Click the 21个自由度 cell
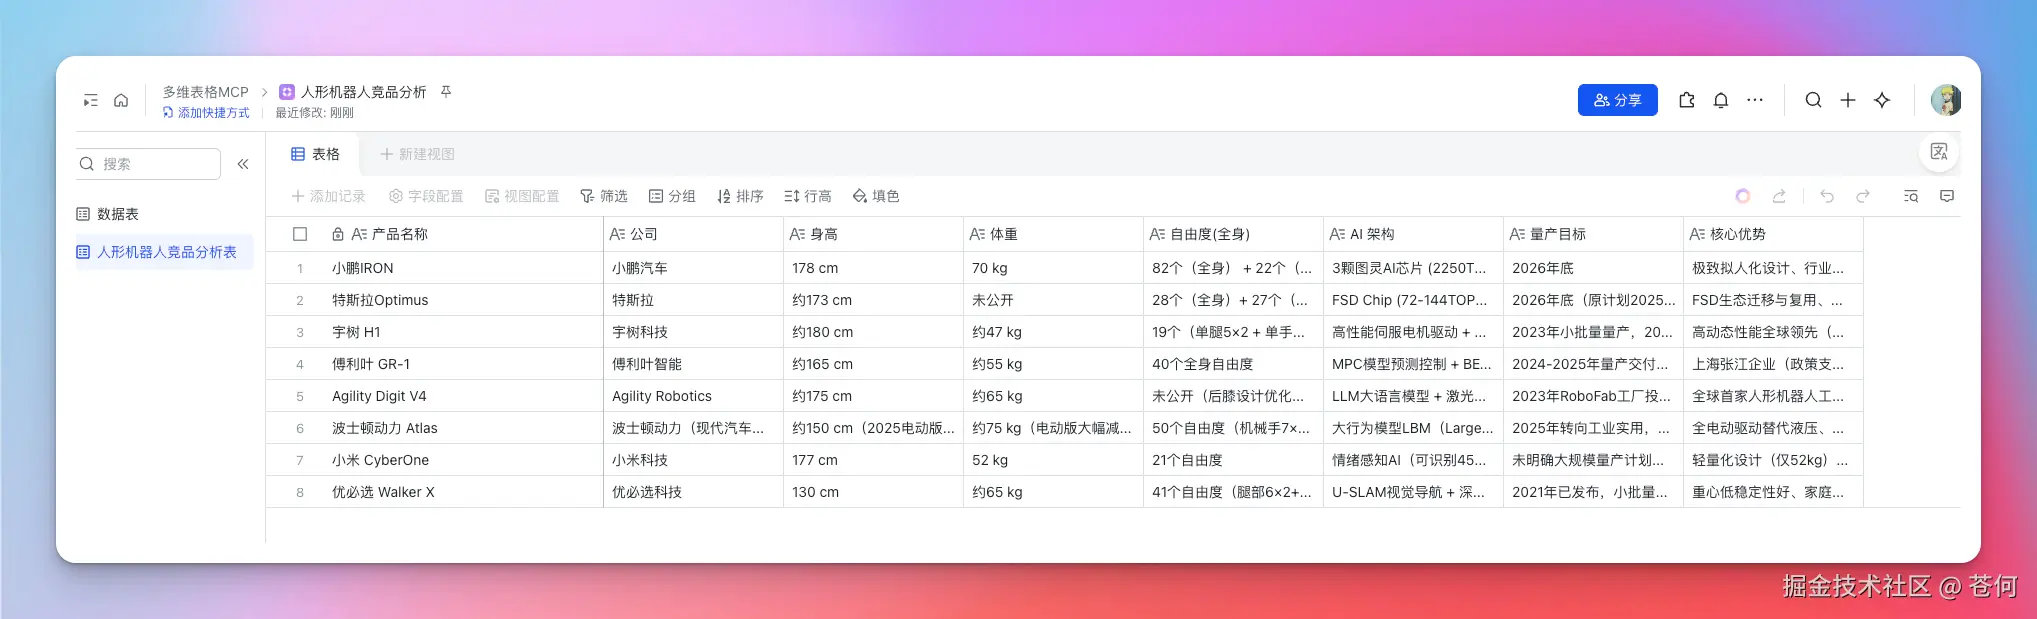 click(1233, 460)
